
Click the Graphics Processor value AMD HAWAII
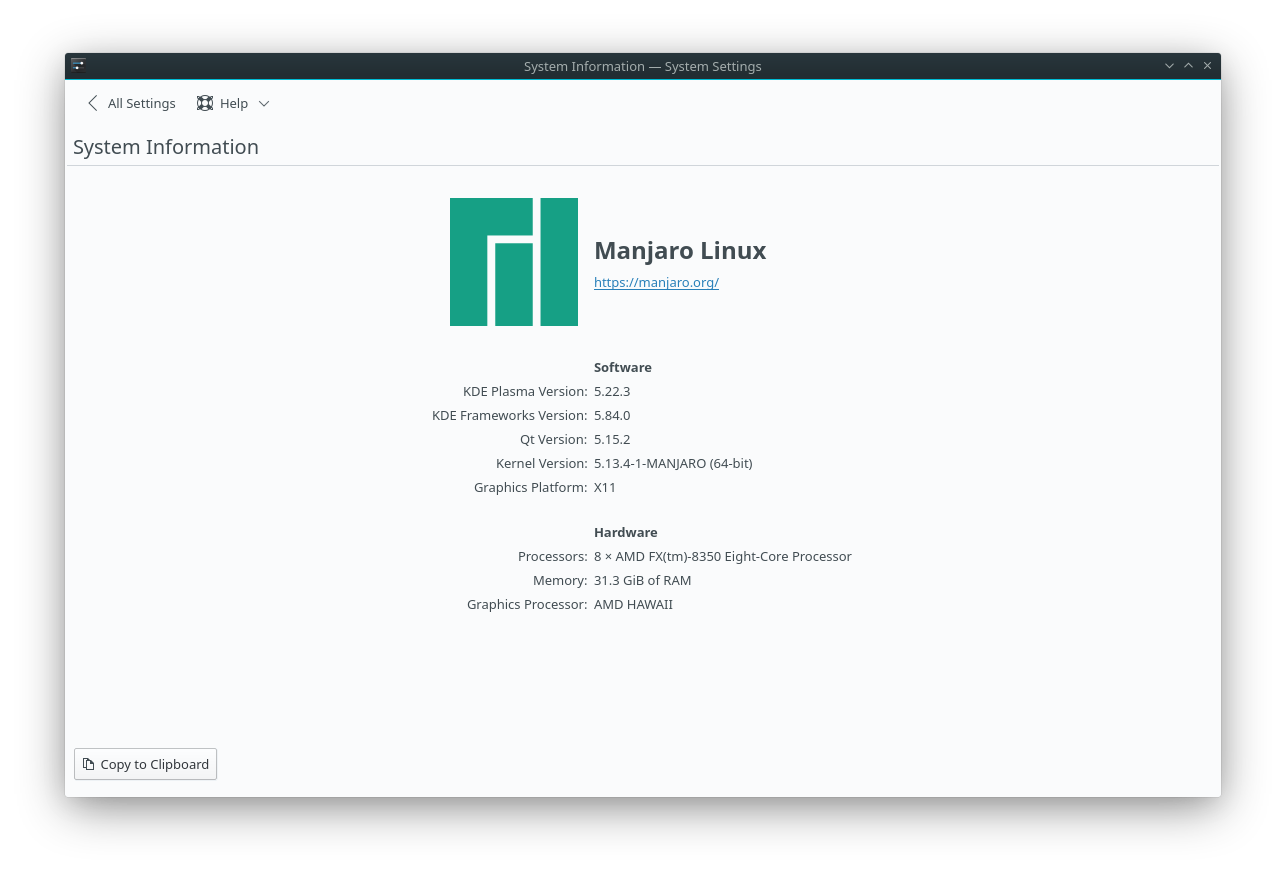[633, 604]
